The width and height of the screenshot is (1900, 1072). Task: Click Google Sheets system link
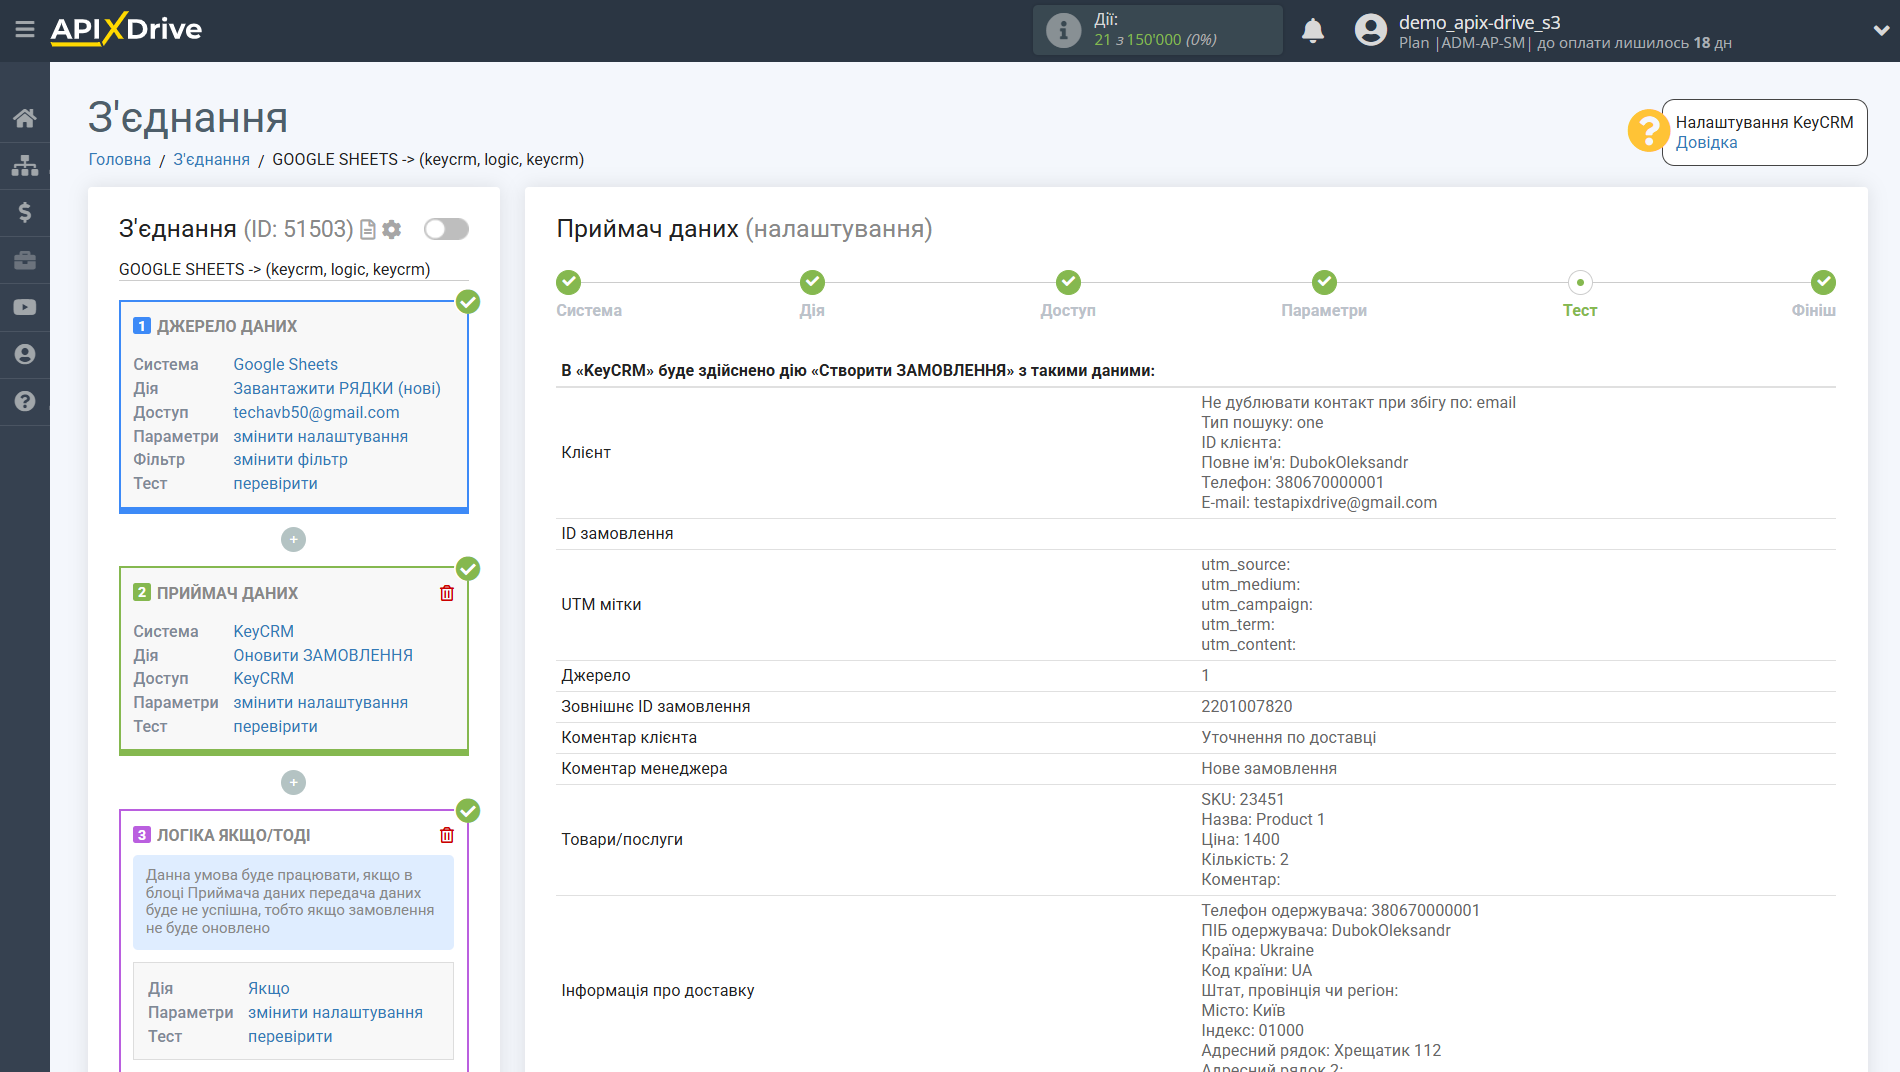coord(285,364)
